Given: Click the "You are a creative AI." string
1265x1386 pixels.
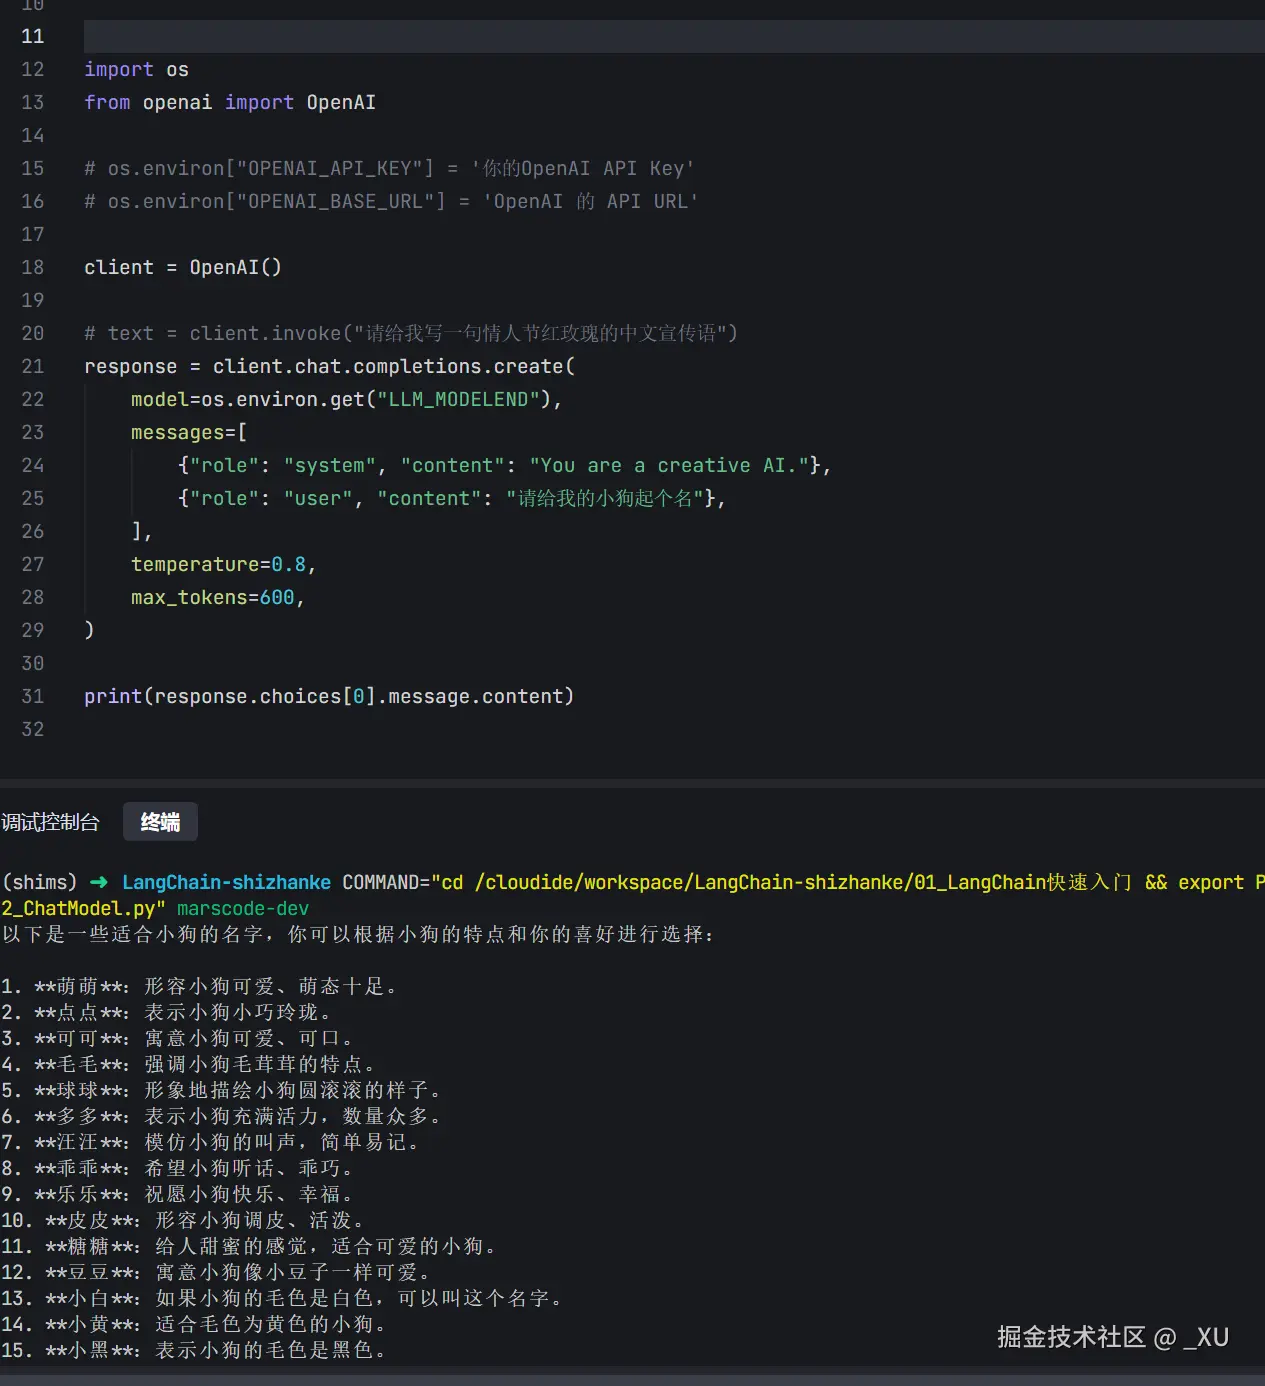Looking at the screenshot, I should [669, 465].
